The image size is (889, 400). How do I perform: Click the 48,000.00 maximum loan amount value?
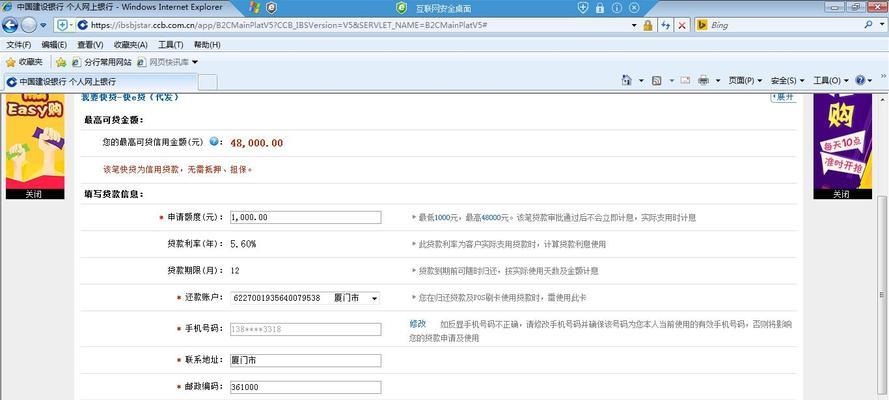tap(257, 143)
